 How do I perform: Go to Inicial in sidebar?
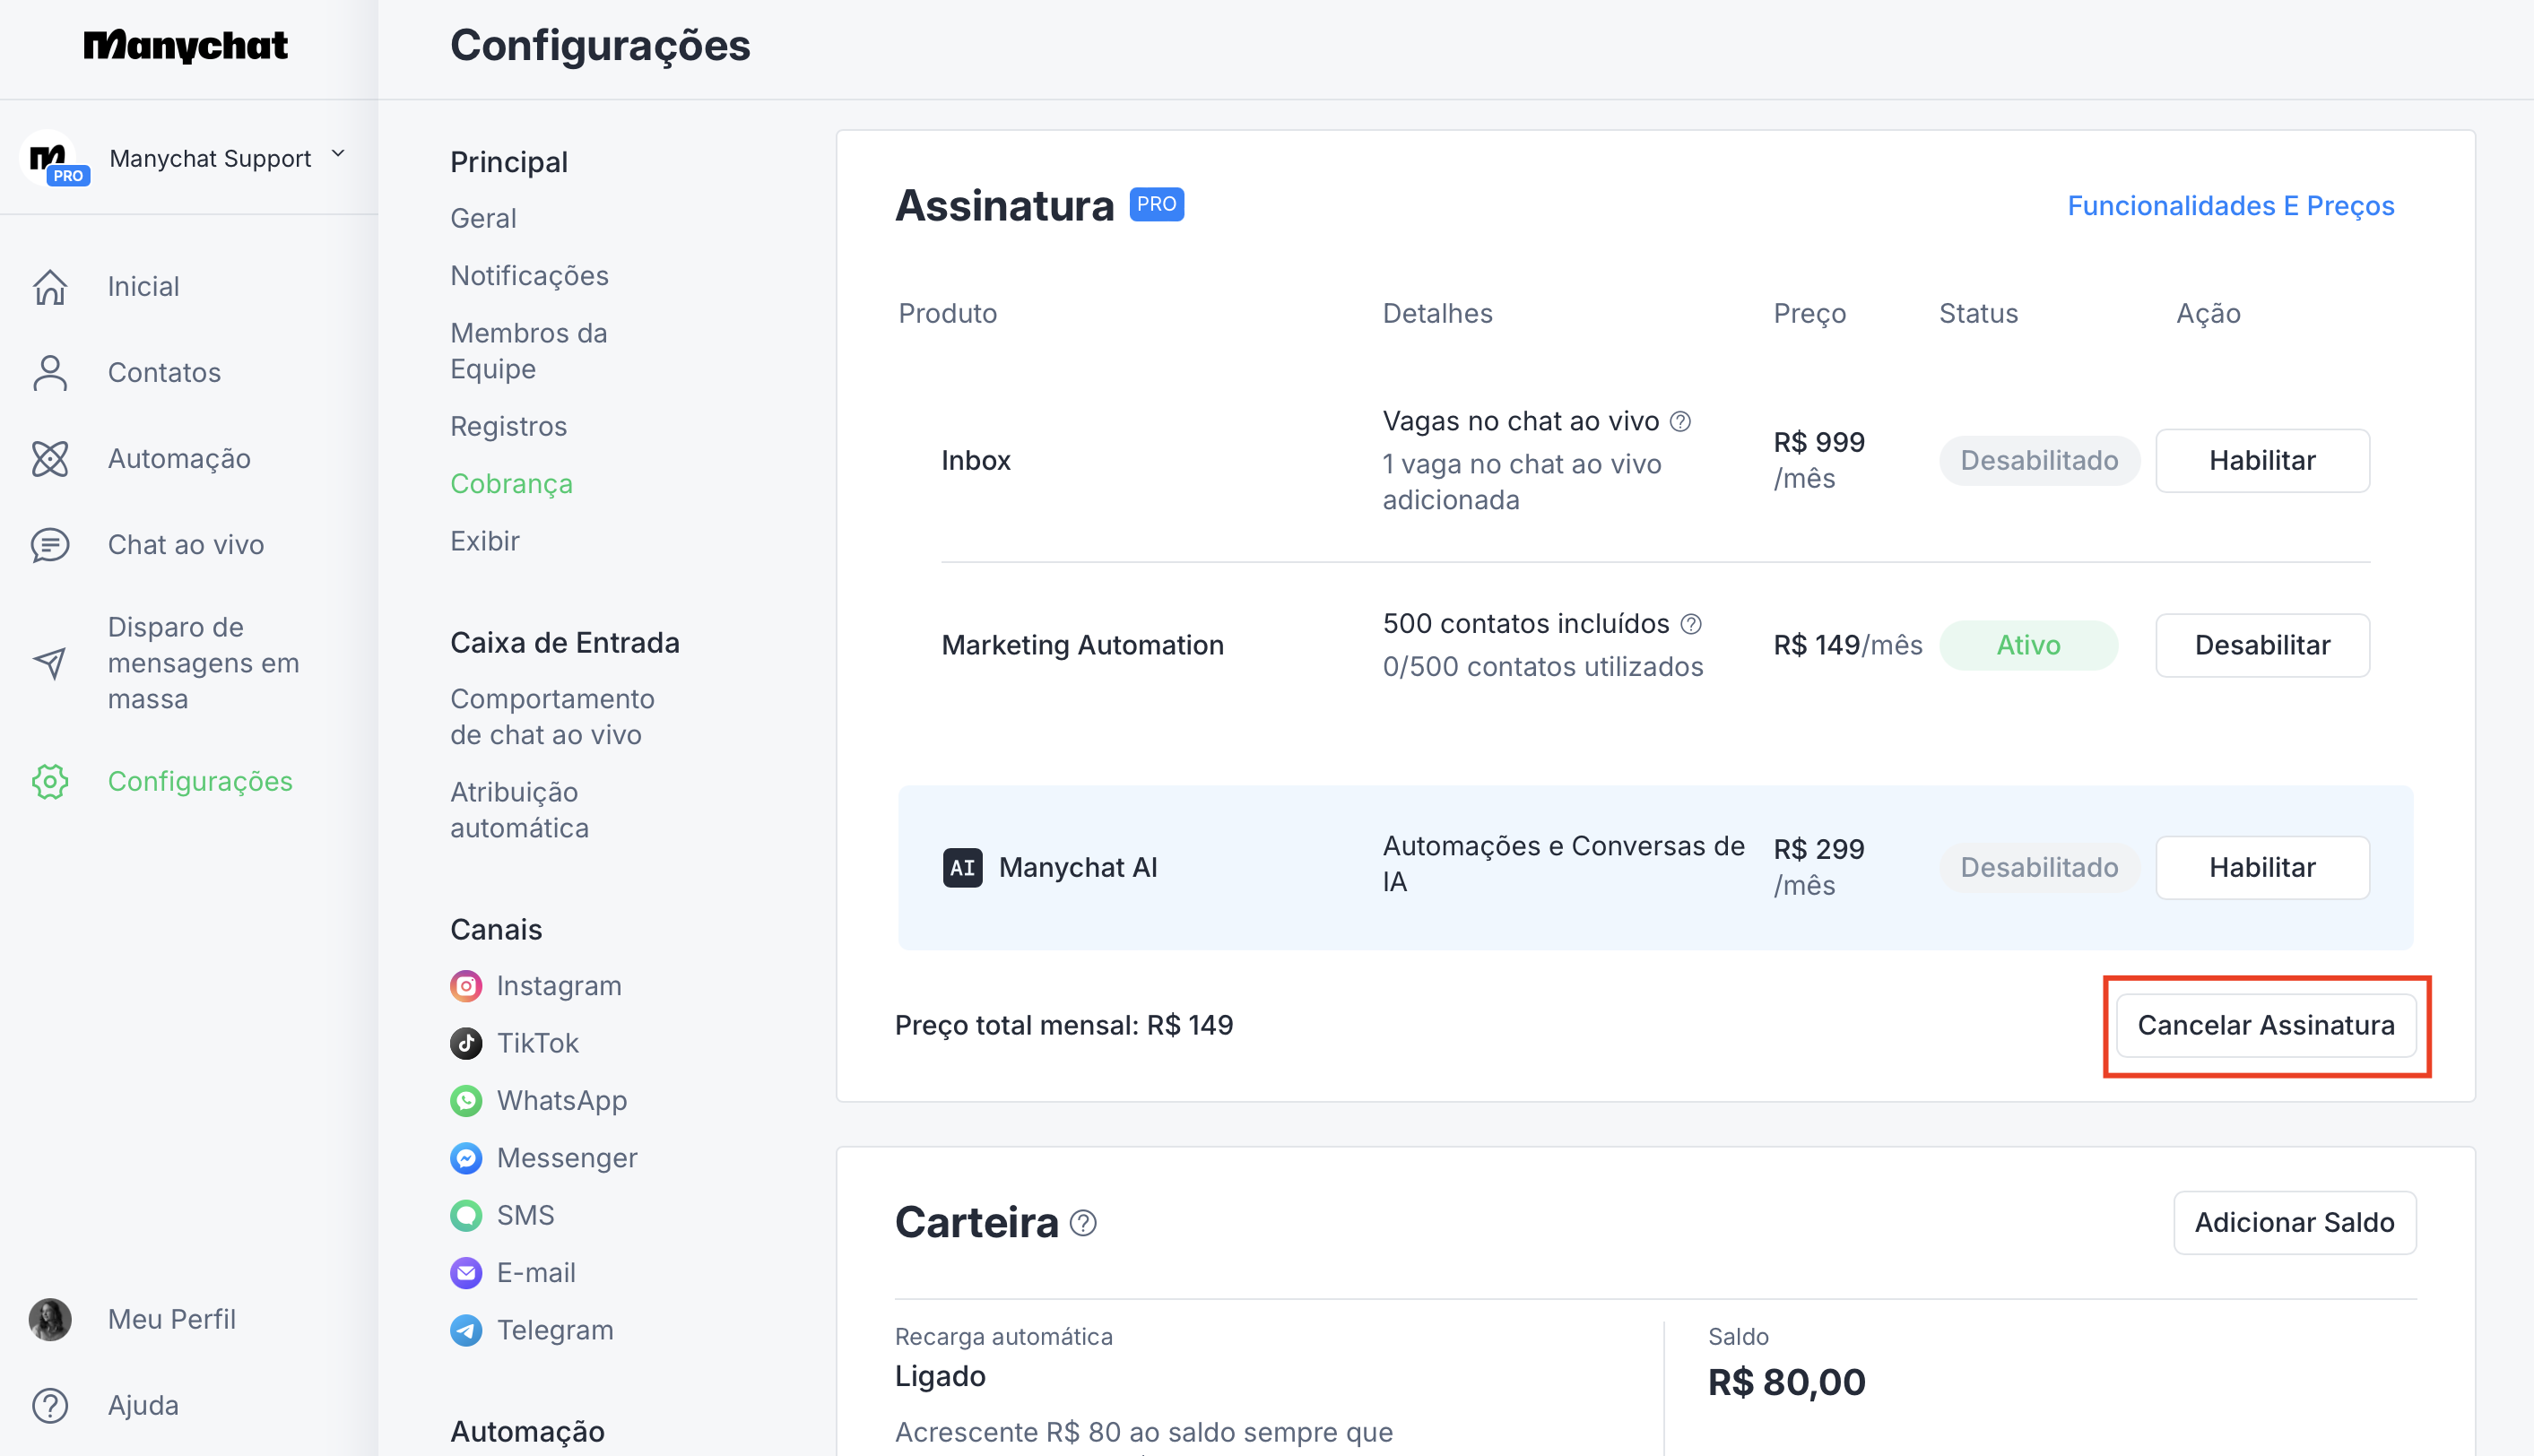pyautogui.click(x=144, y=287)
